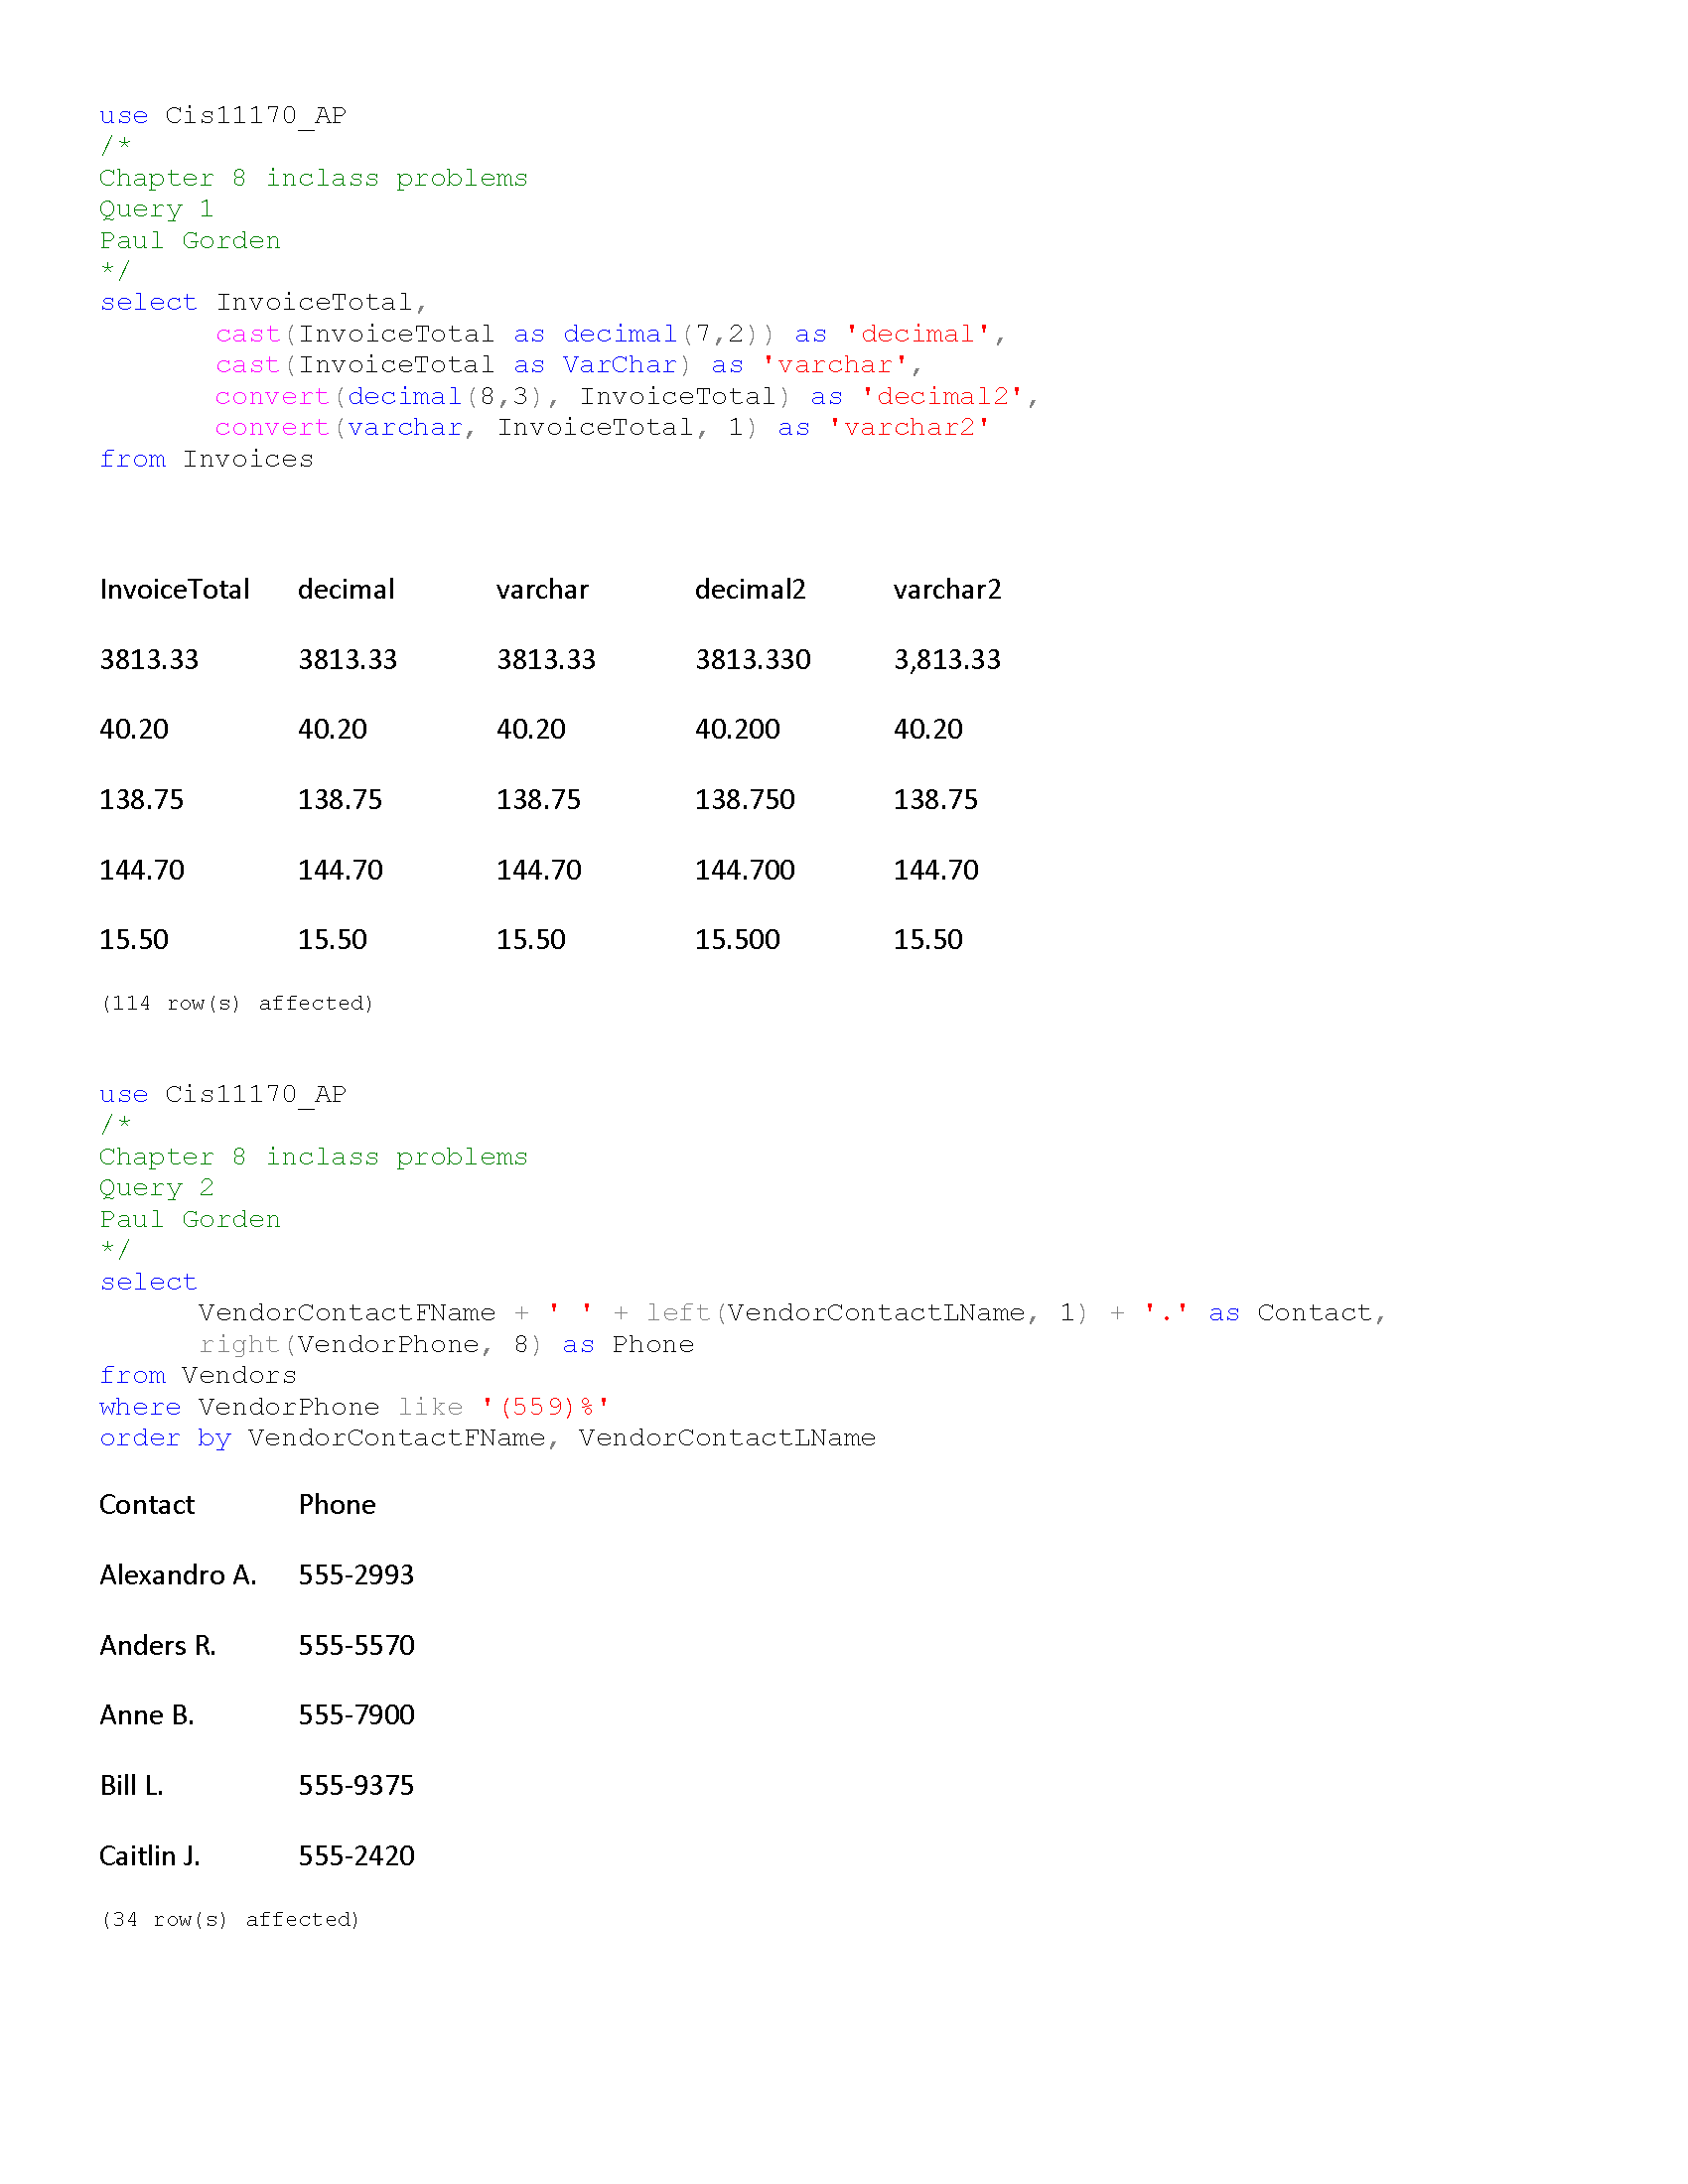This screenshot has height=2184, width=1688.
Task: Click the 'right(VendorPhone, 8) as Phone' line
Action: pyautogui.click(x=446, y=1344)
